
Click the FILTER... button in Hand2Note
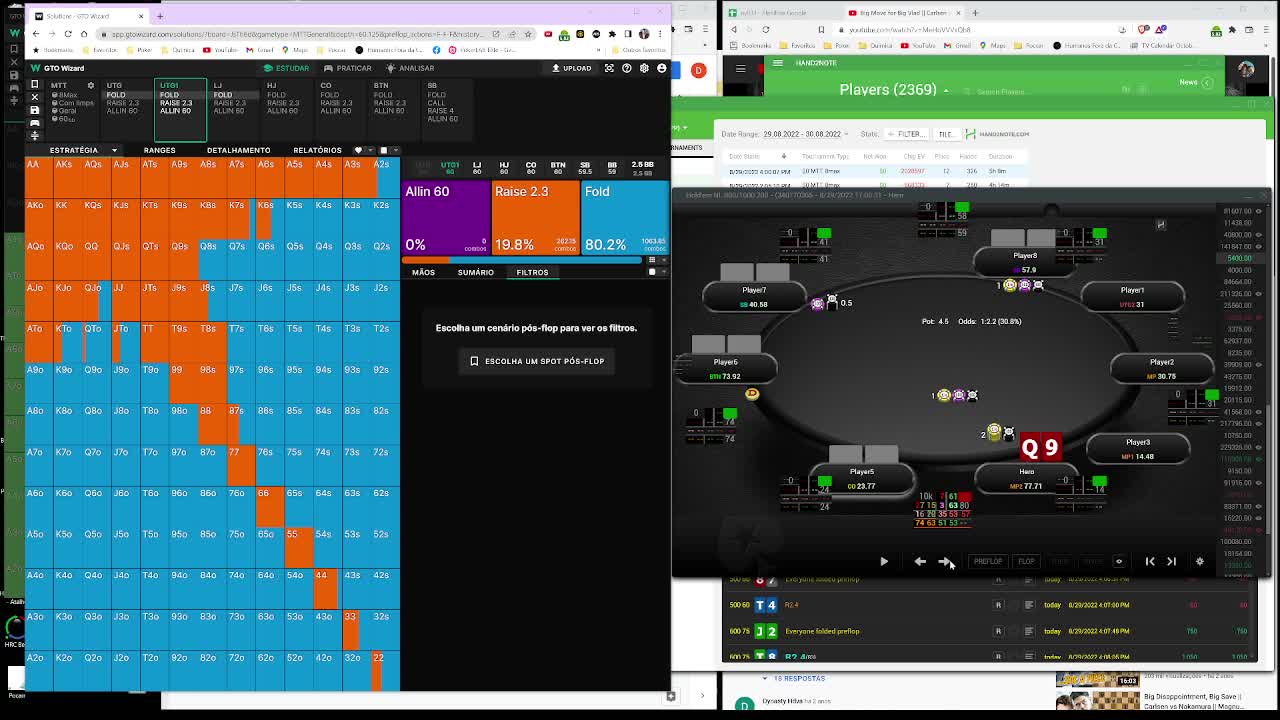908,134
